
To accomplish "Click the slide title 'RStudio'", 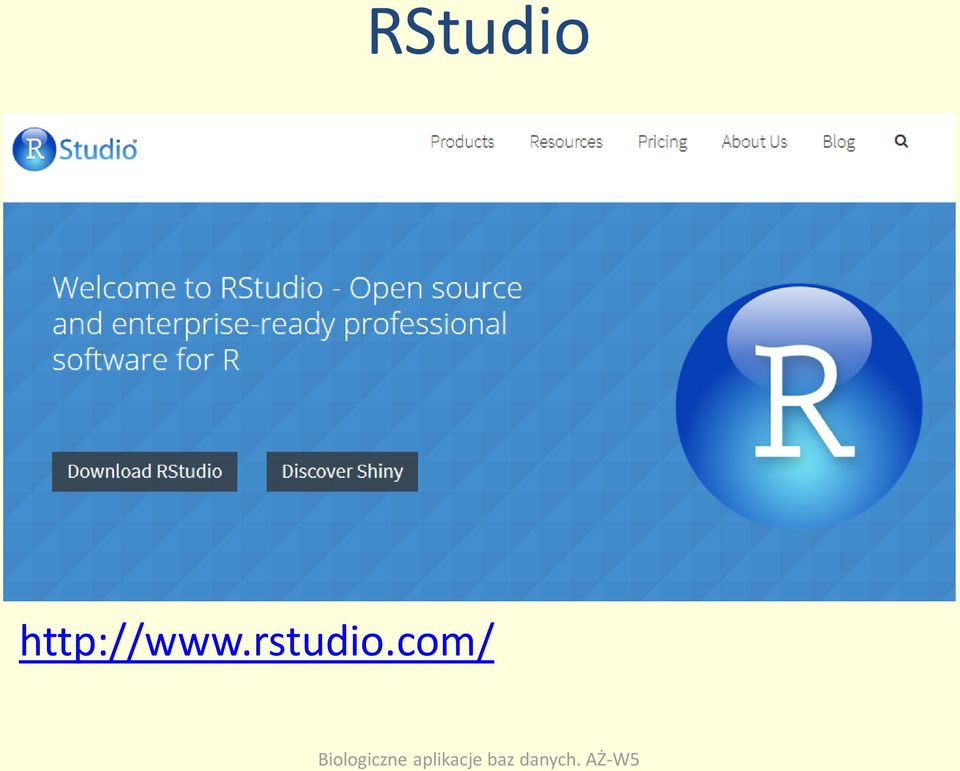I will click(479, 31).
